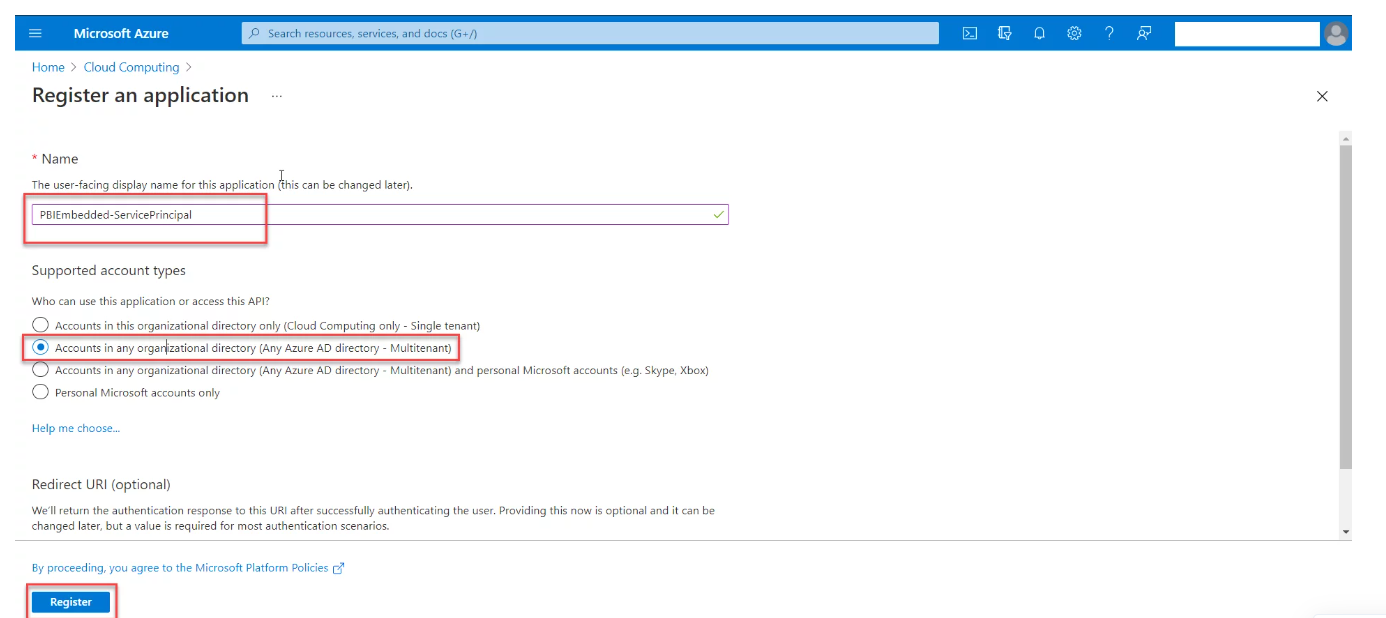Go to the Cloud Computing breadcrumb
The height and width of the screenshot is (618, 1386).
(x=131, y=67)
